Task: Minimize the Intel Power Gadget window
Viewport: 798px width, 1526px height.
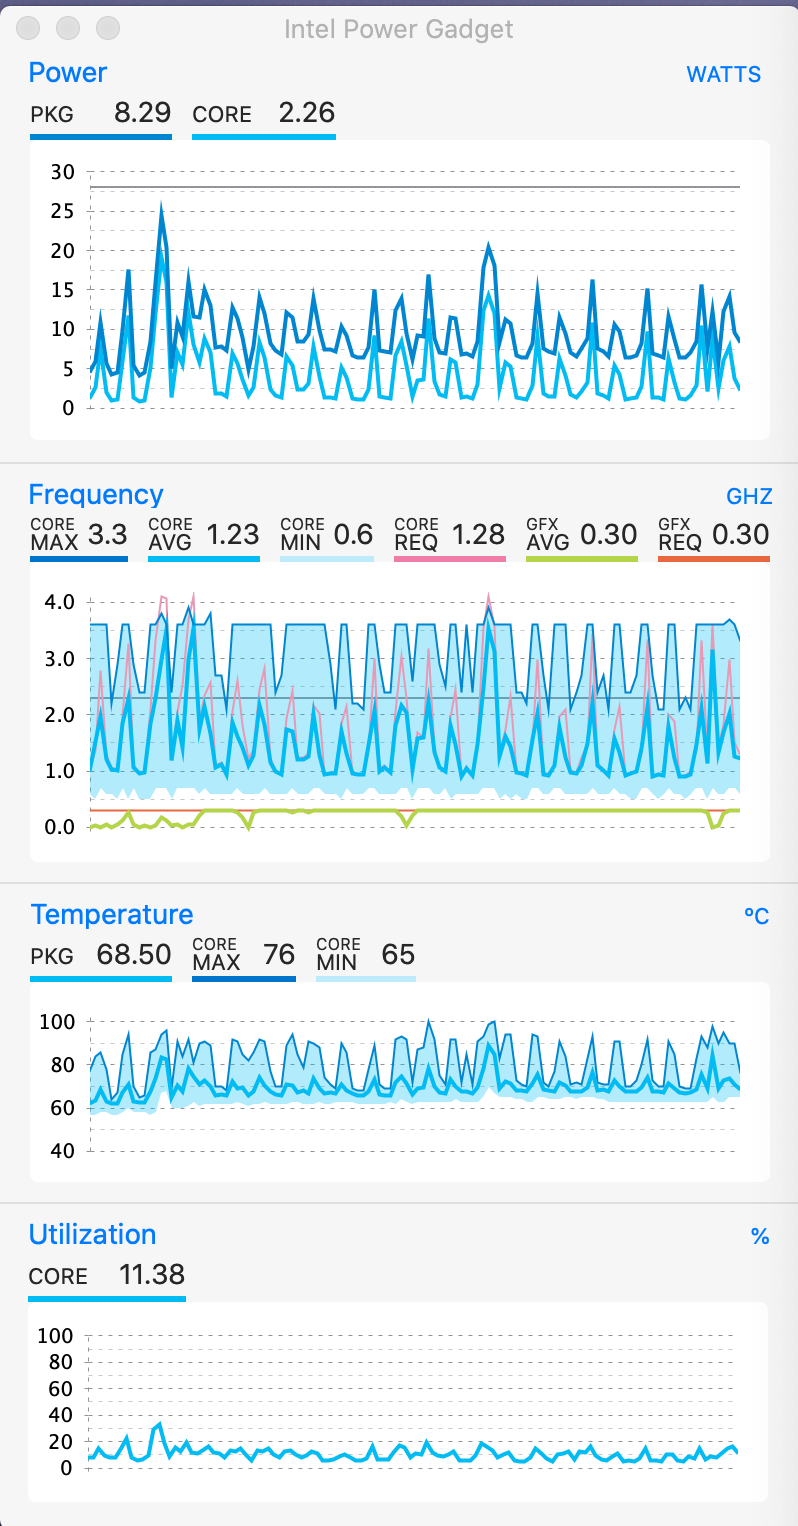Action: pyautogui.click(x=69, y=29)
